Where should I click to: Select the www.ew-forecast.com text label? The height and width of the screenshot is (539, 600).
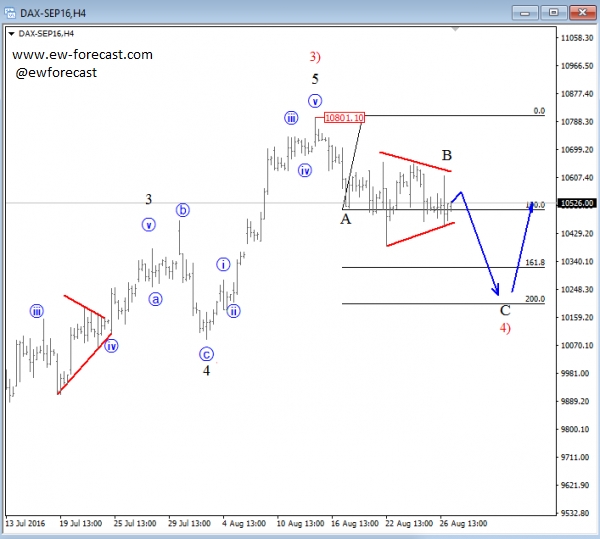click(x=82, y=55)
